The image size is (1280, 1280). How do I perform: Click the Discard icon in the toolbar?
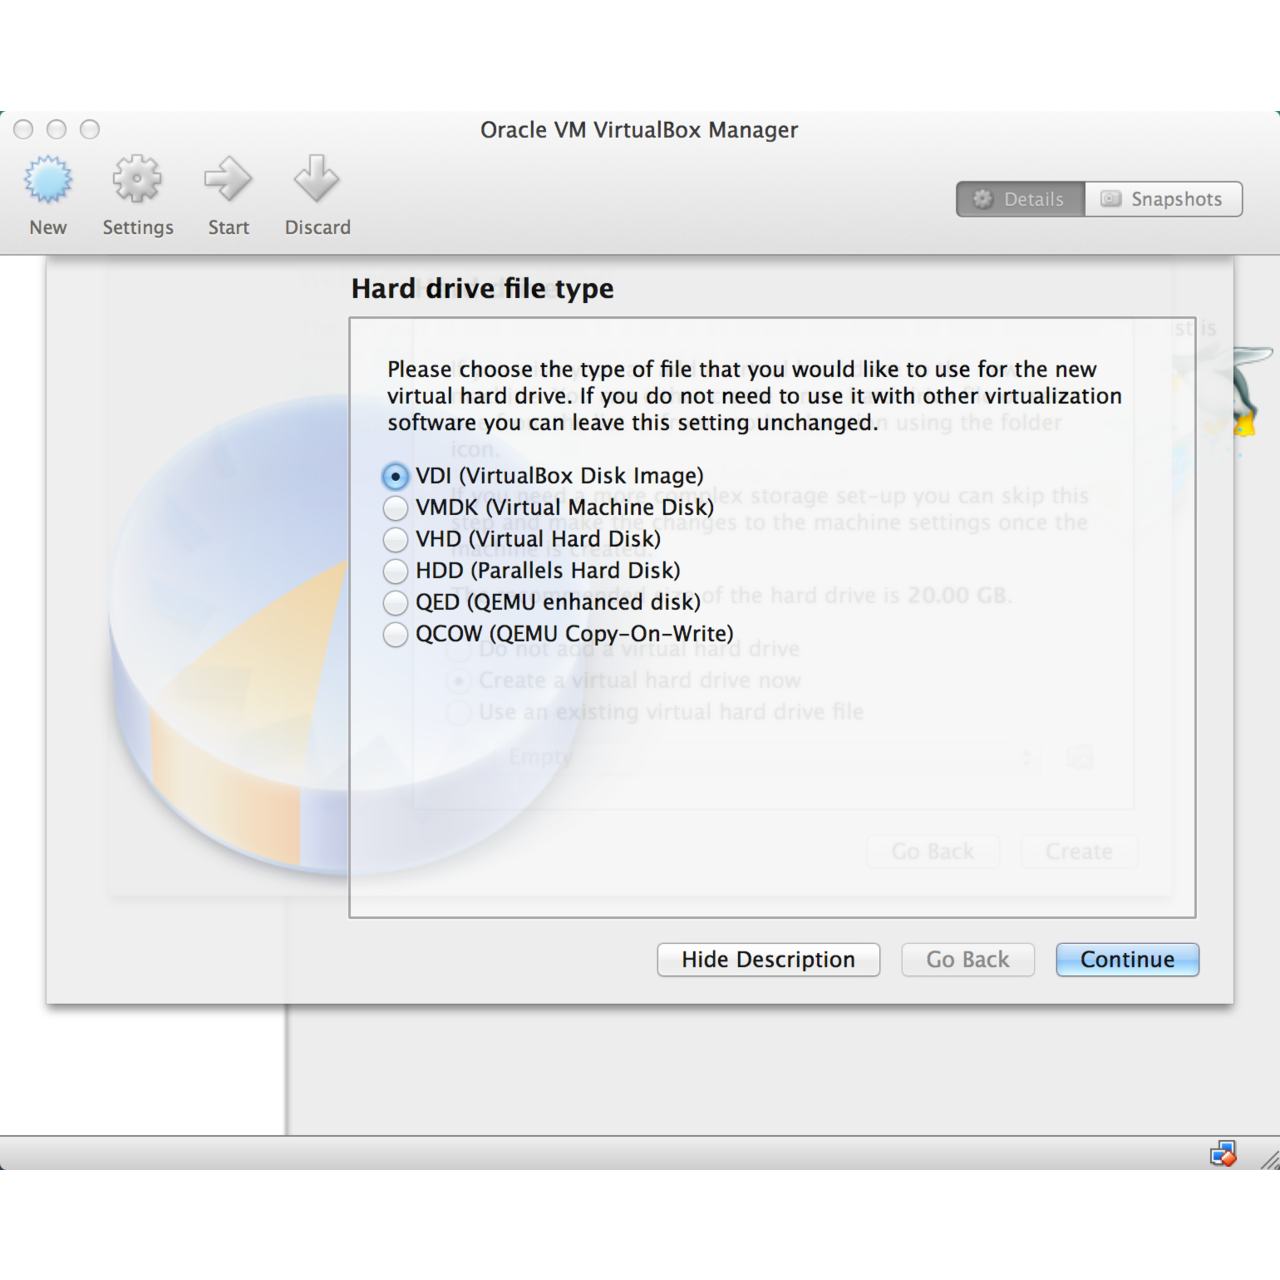pyautogui.click(x=316, y=182)
